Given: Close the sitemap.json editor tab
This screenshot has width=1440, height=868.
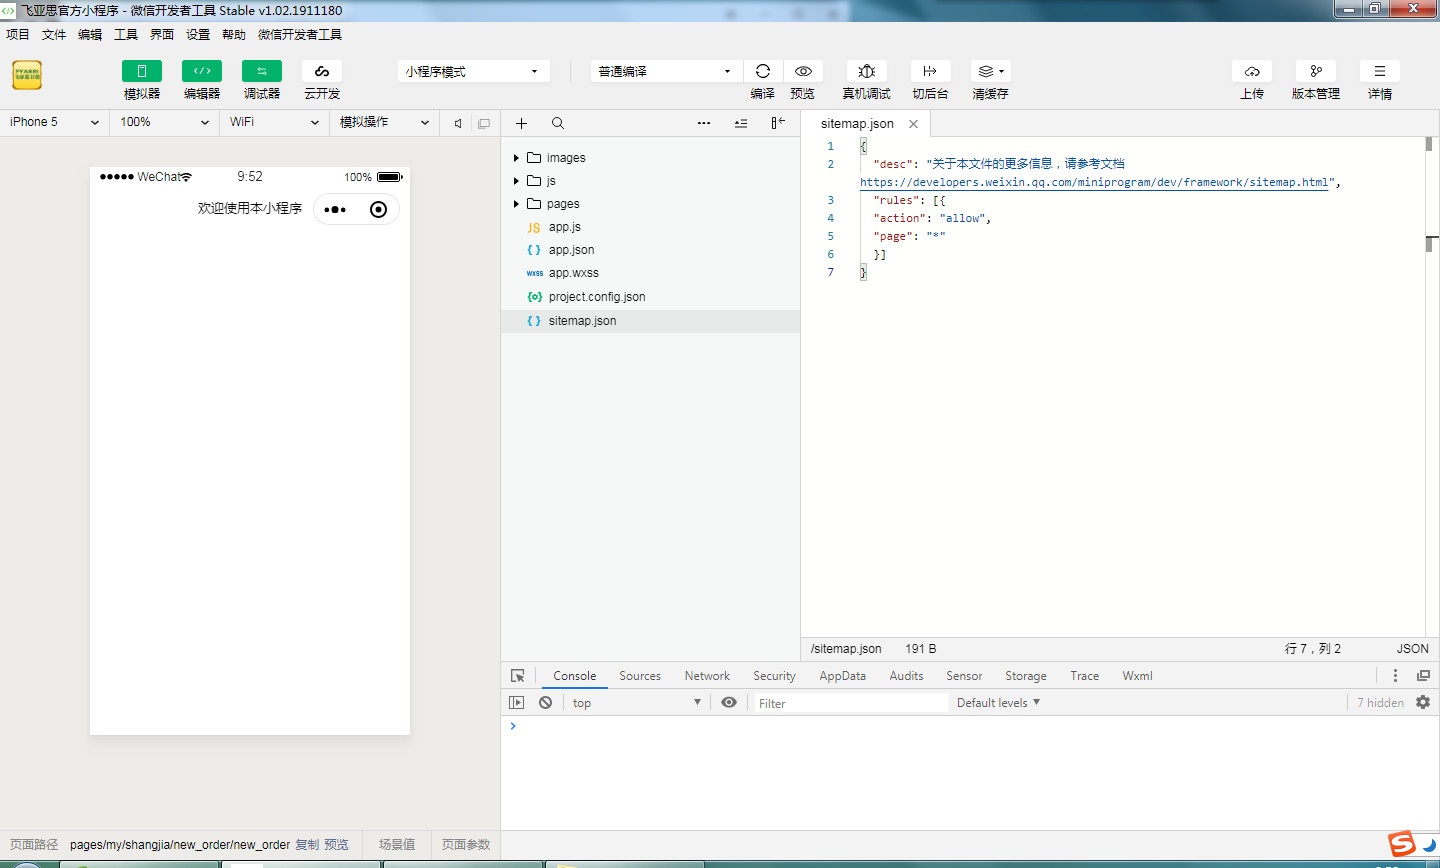Looking at the screenshot, I should point(913,124).
